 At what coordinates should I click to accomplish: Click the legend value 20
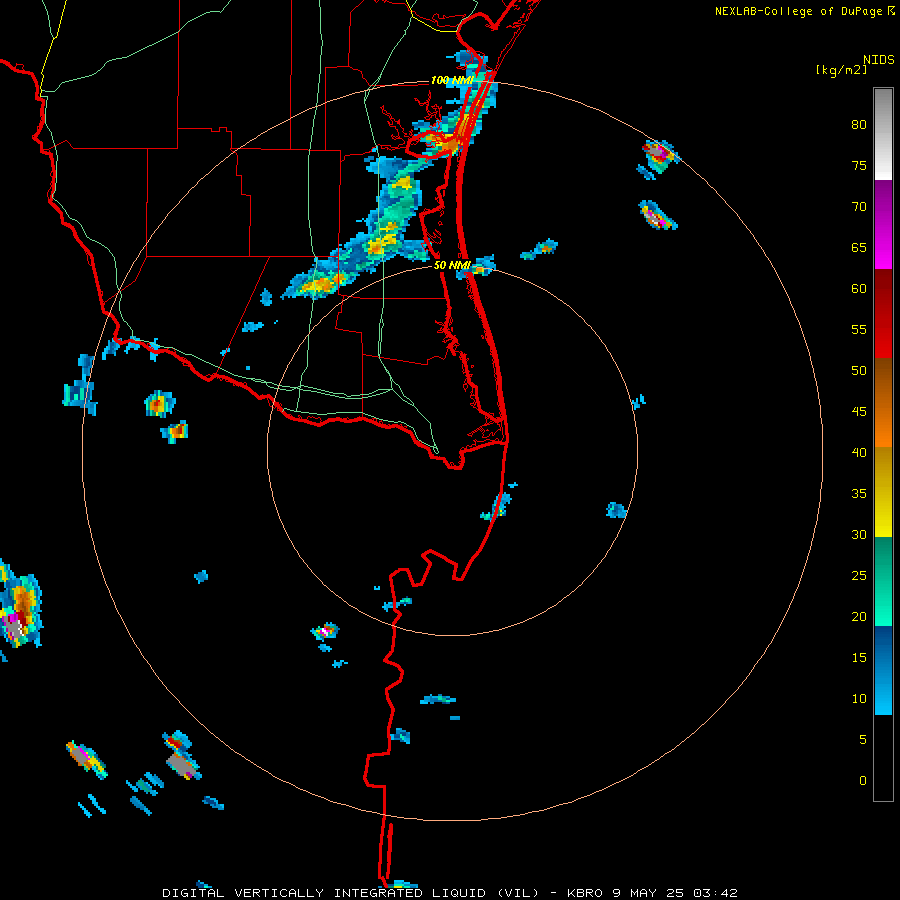coord(859,616)
